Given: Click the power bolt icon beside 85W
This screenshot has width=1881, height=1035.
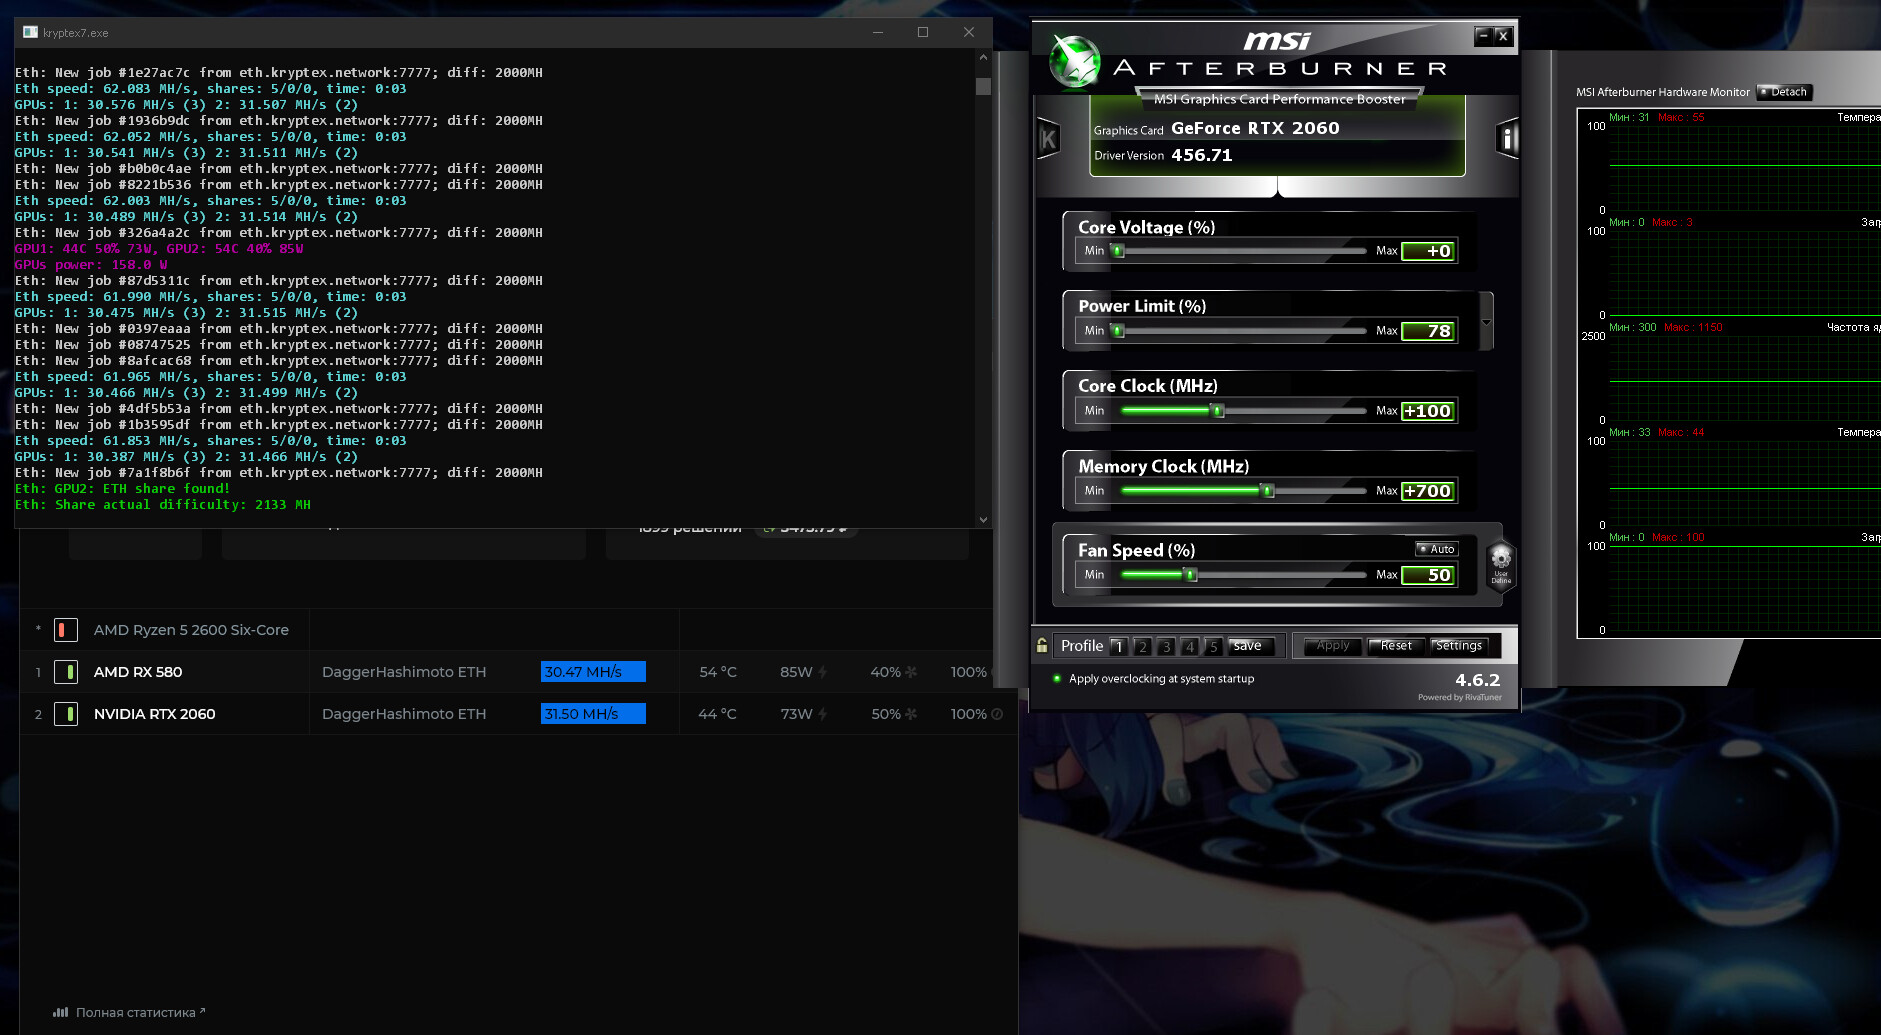Looking at the screenshot, I should tap(822, 672).
